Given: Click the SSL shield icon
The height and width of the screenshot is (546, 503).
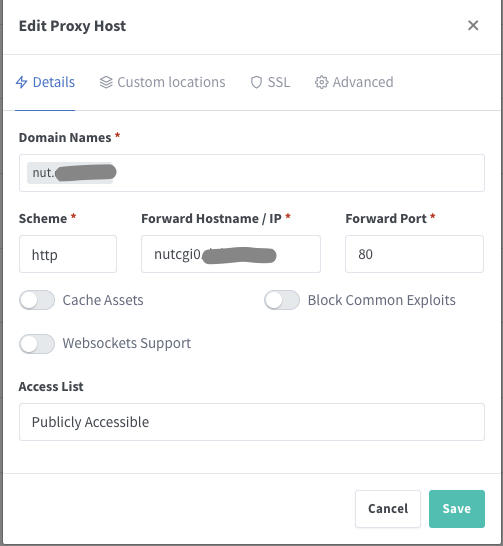Looking at the screenshot, I should click(x=256, y=82).
